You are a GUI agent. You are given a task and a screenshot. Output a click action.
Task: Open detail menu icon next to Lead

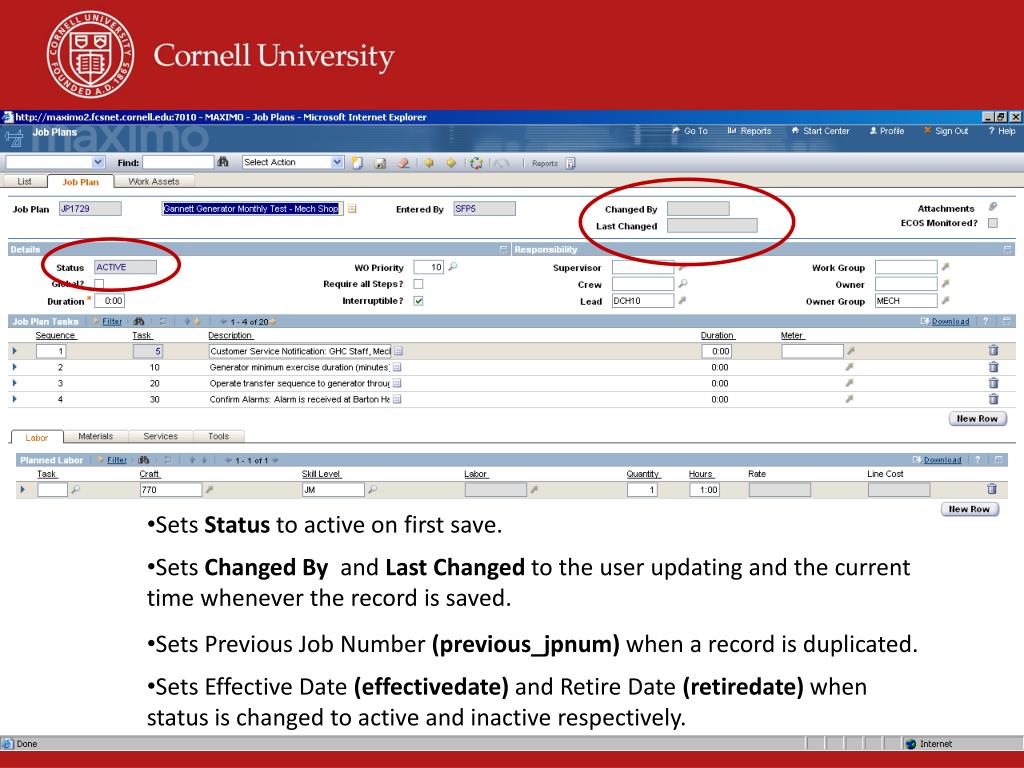pos(682,300)
